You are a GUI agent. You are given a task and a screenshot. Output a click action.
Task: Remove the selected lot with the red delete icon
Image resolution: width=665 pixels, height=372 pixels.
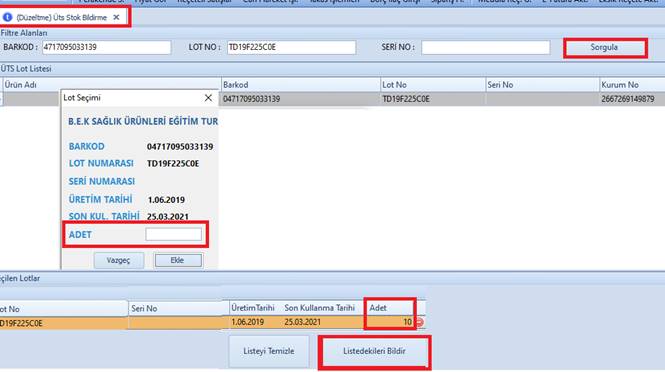tap(419, 322)
